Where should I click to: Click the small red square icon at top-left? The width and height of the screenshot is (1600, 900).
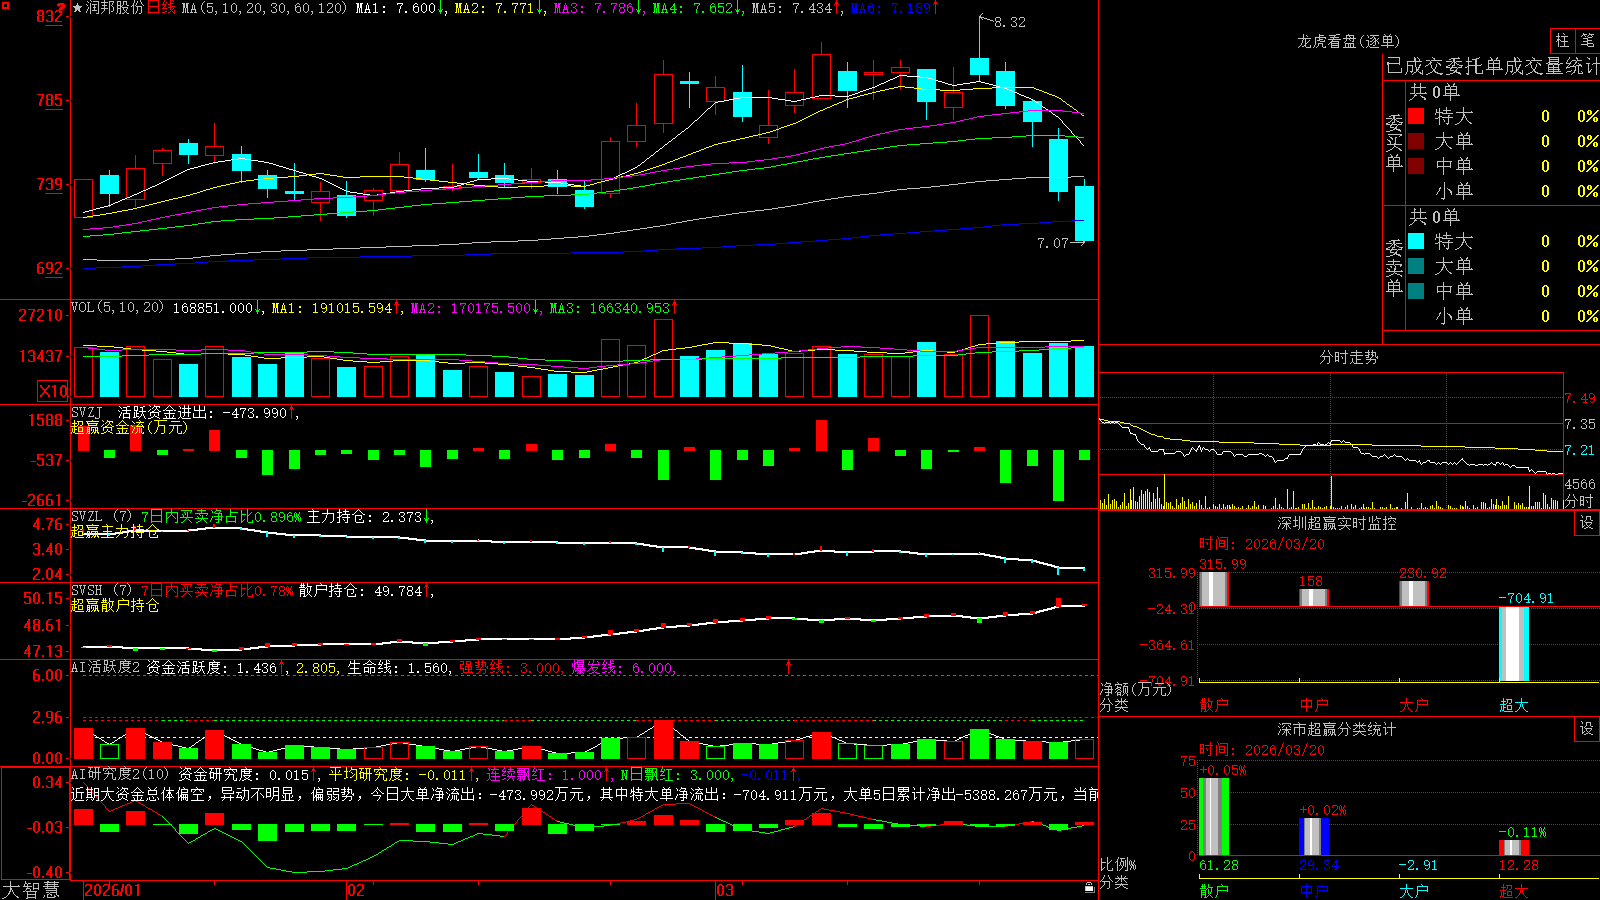(6, 6)
